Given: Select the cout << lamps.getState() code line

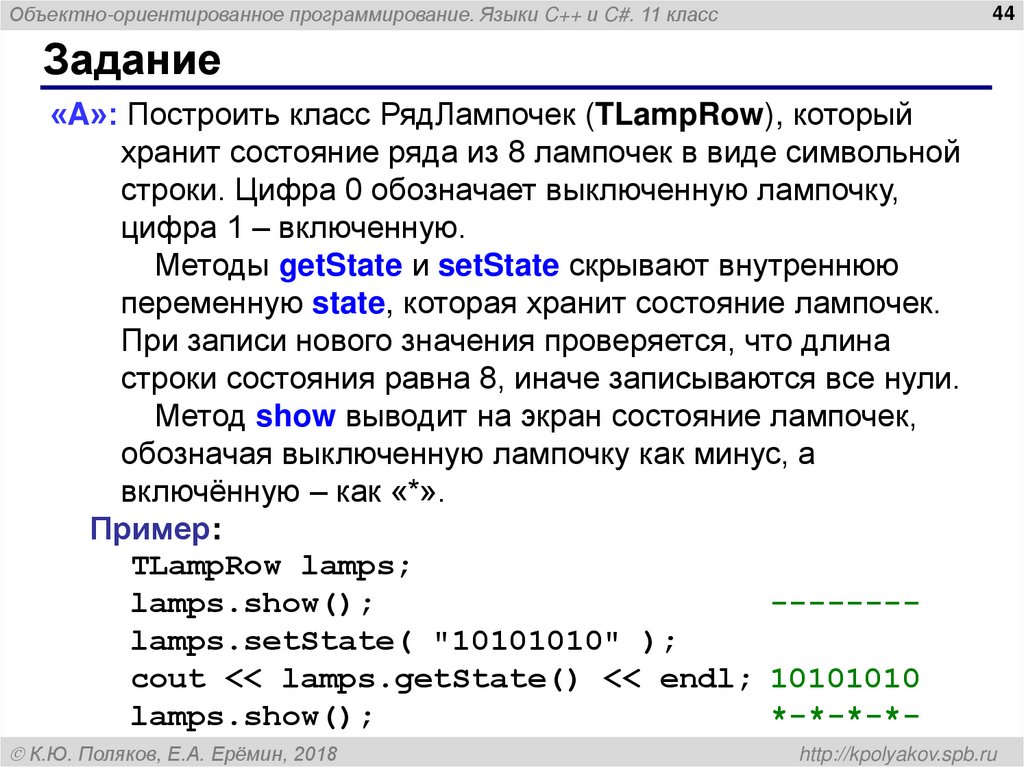Looking at the screenshot, I should click(441, 679).
